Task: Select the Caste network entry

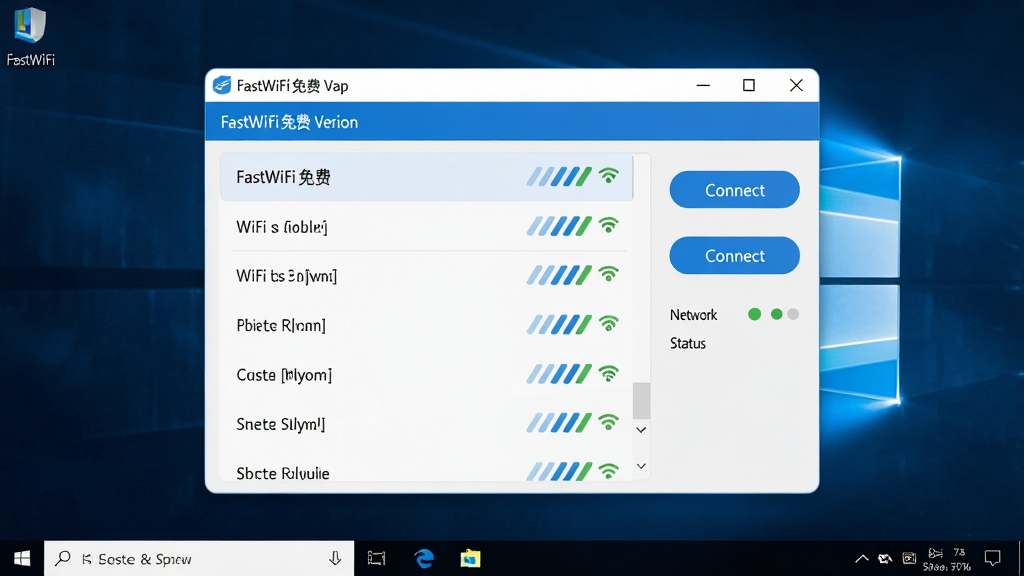Action: click(426, 374)
